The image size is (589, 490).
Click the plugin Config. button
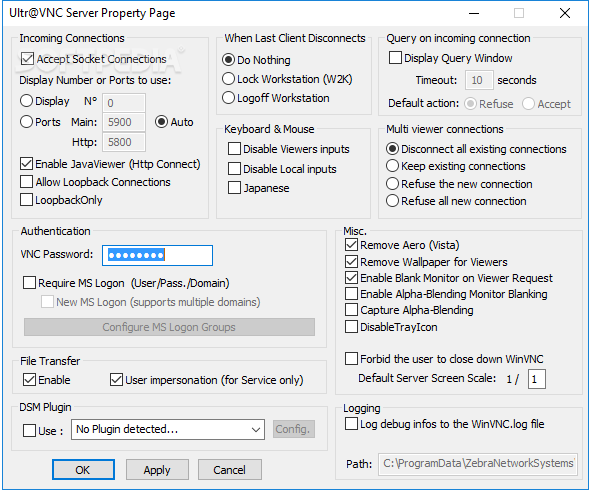coord(294,429)
